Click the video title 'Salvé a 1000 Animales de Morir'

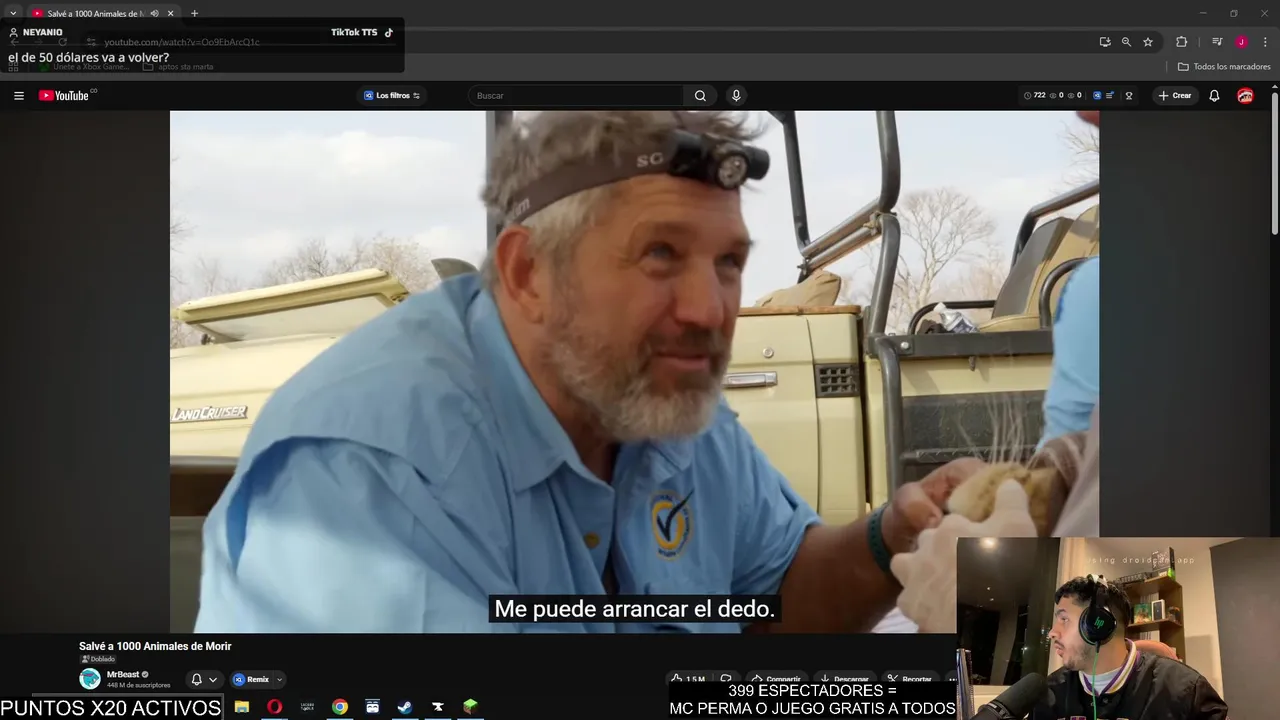click(x=155, y=647)
